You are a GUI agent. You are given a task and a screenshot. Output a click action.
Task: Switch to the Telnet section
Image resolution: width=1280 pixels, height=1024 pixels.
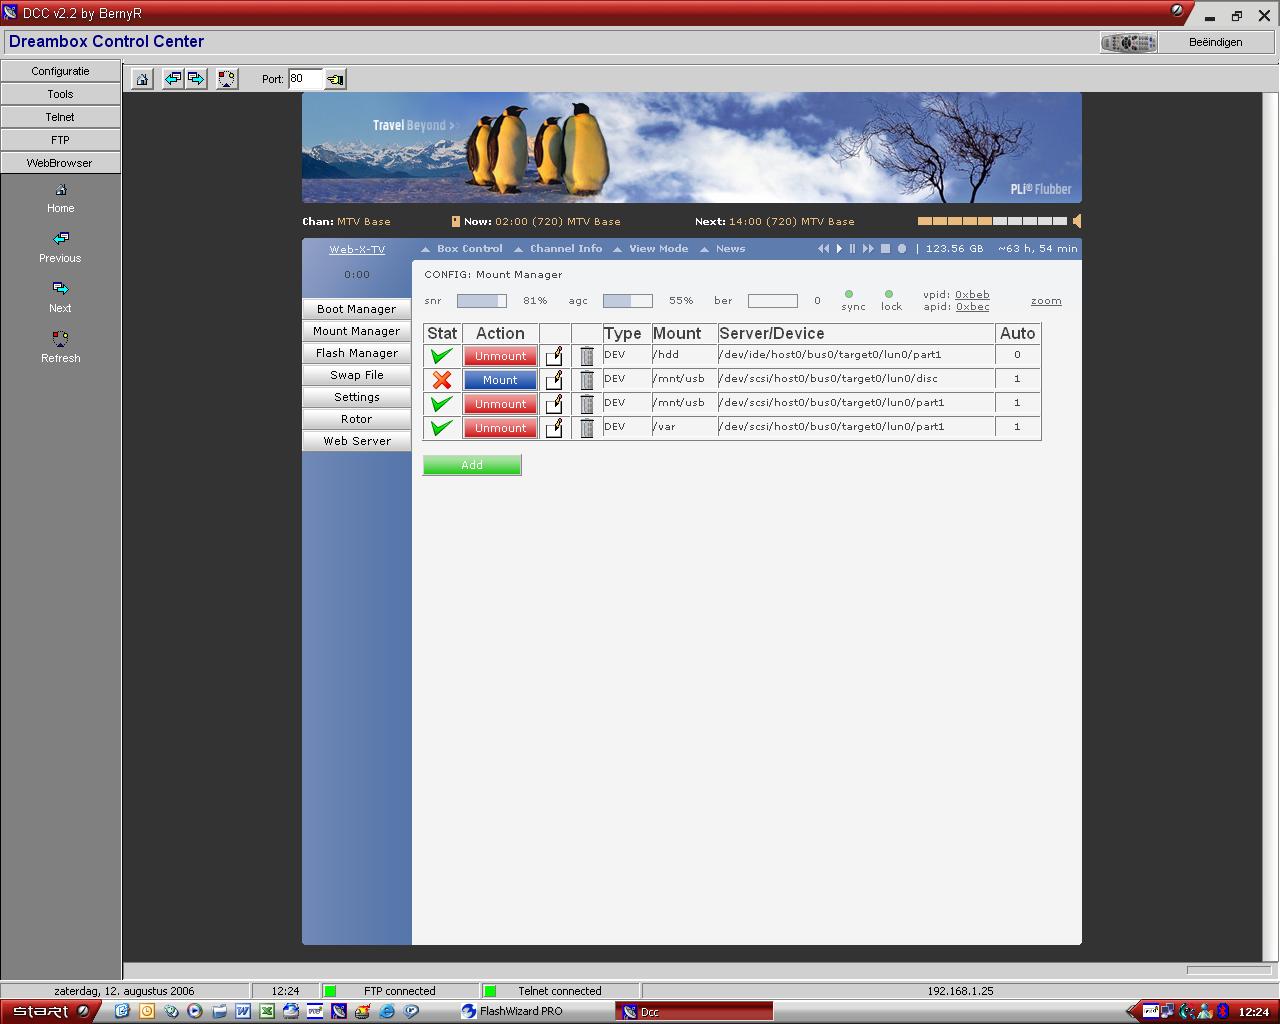pyautogui.click(x=60, y=117)
